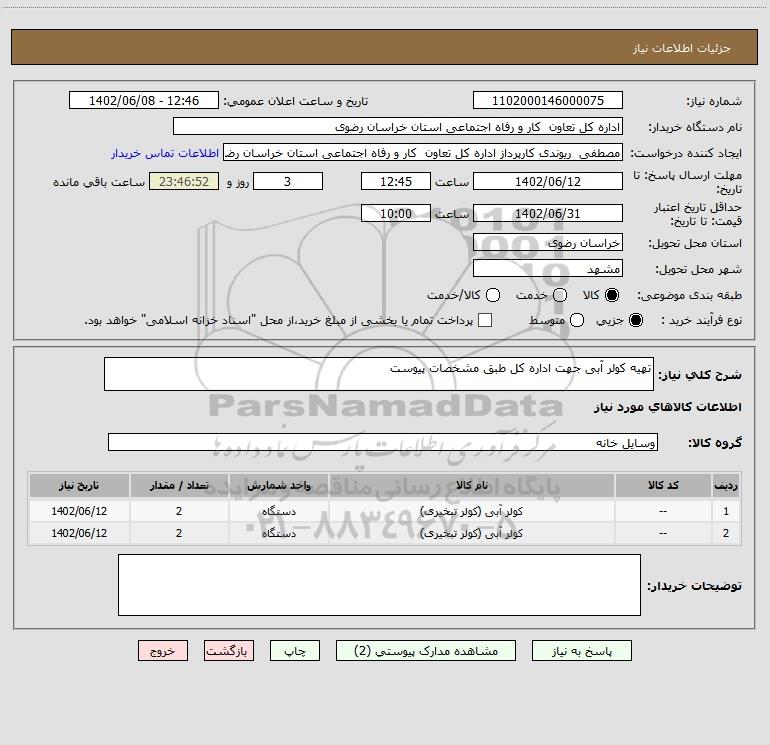770x745 pixels.
Task: Click the 'چاپ' print button
Action: pos(295,651)
